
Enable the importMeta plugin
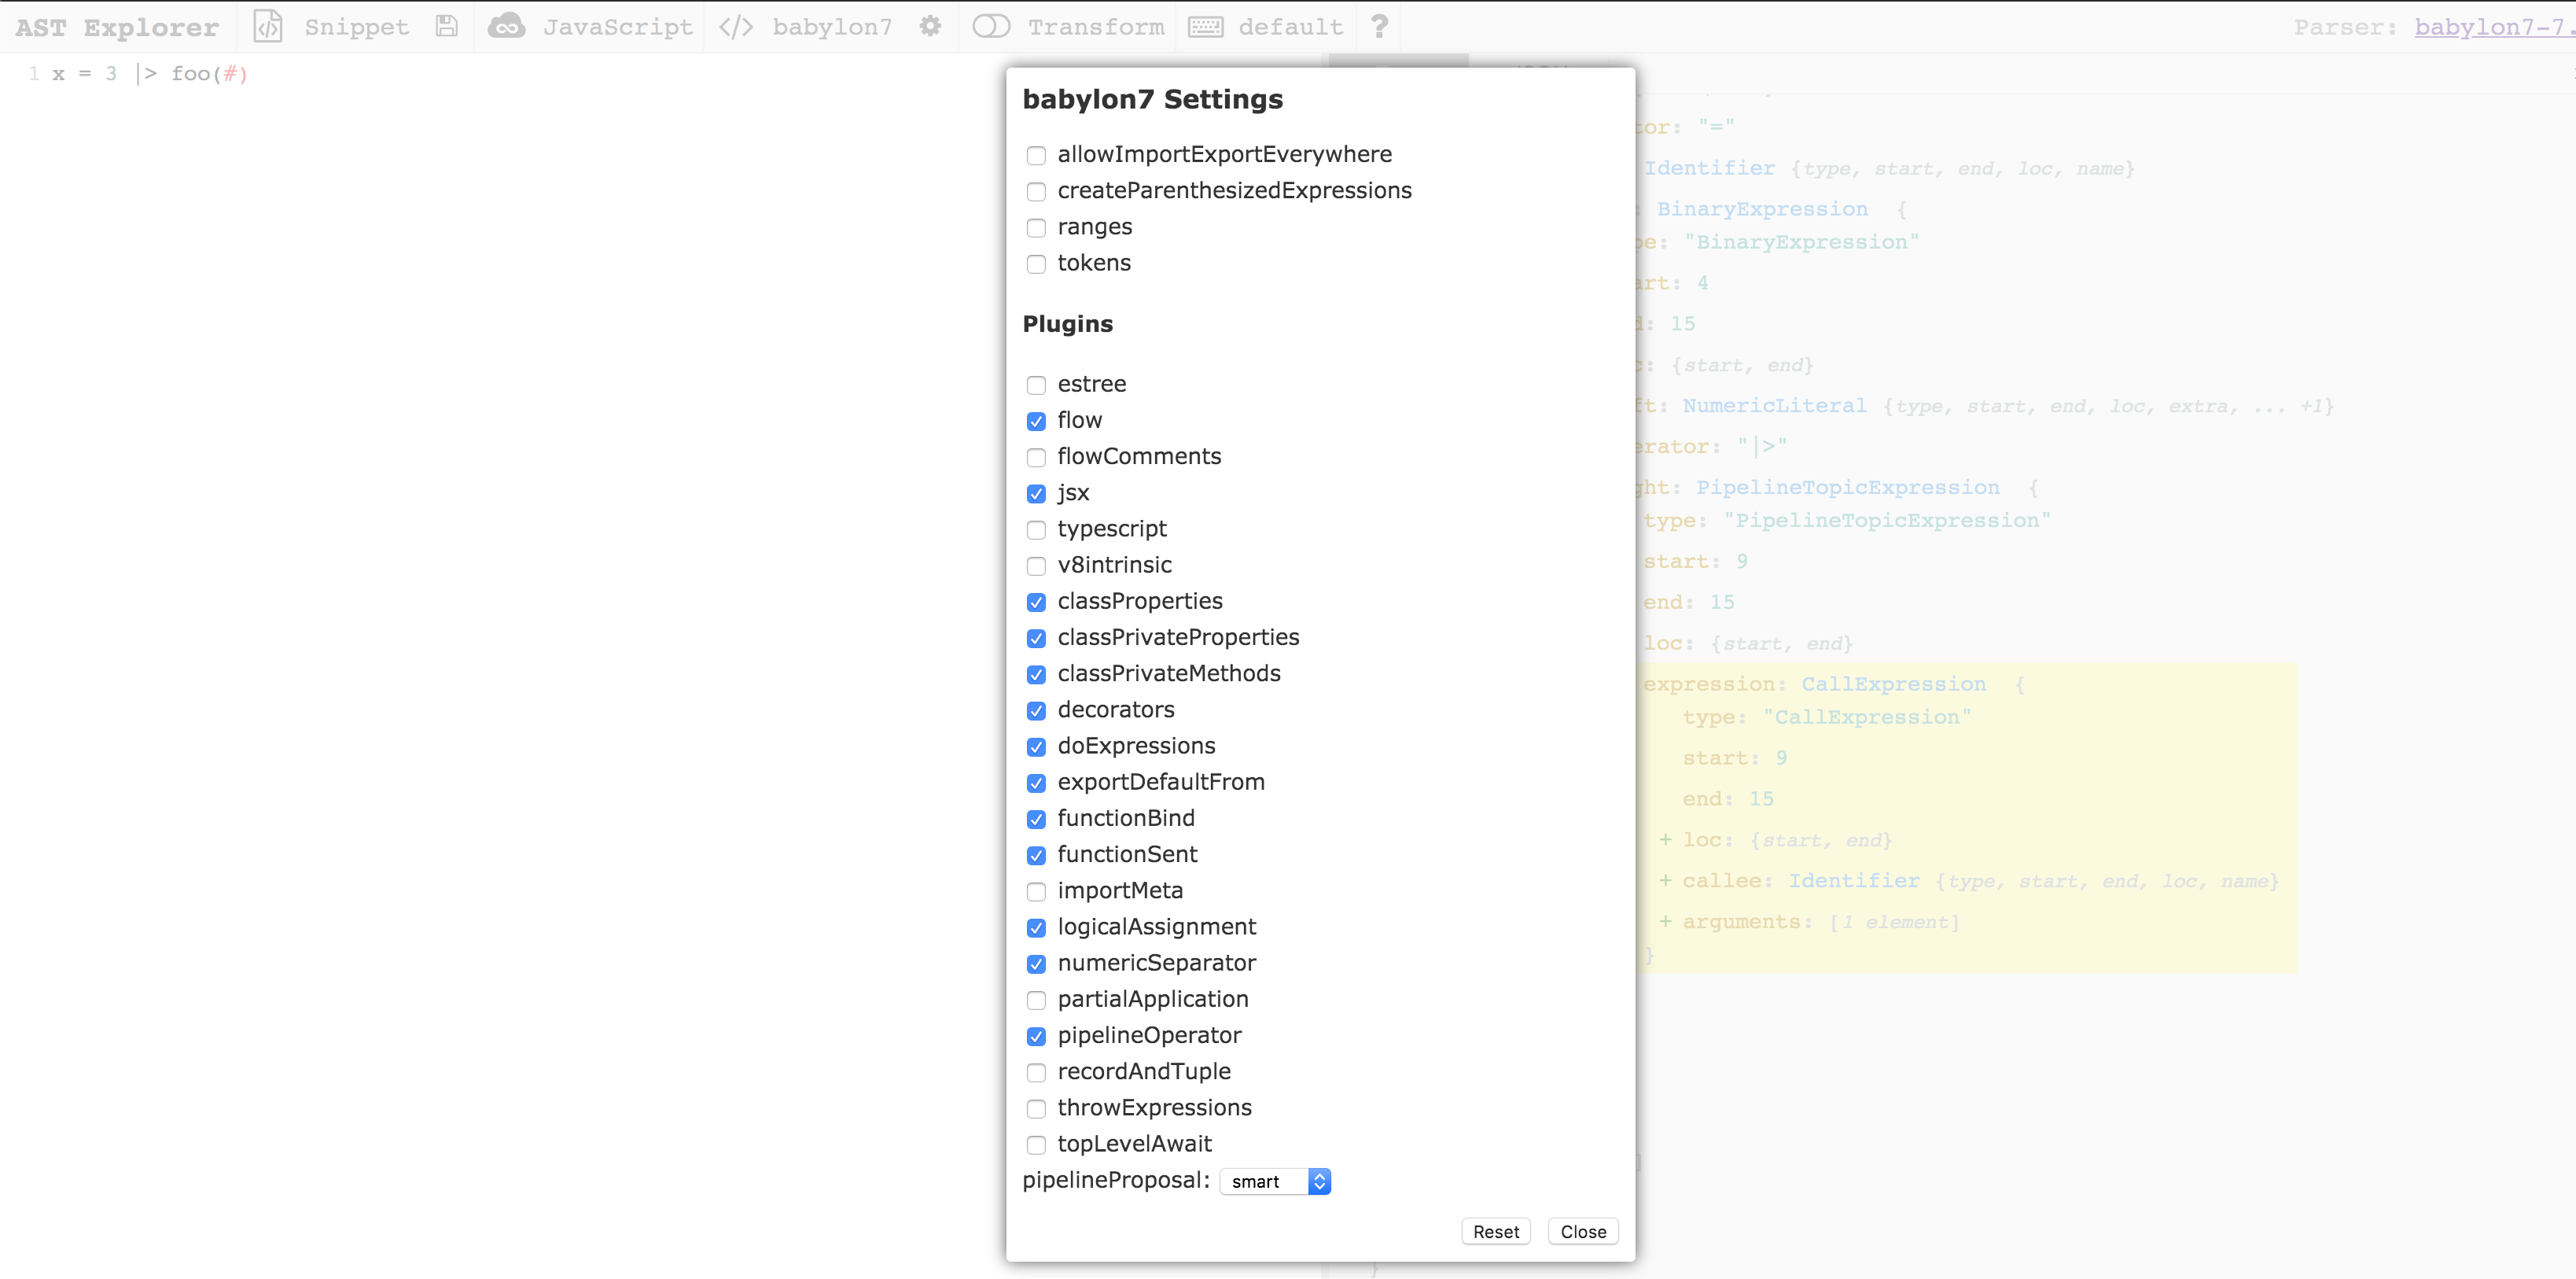pyautogui.click(x=1036, y=892)
